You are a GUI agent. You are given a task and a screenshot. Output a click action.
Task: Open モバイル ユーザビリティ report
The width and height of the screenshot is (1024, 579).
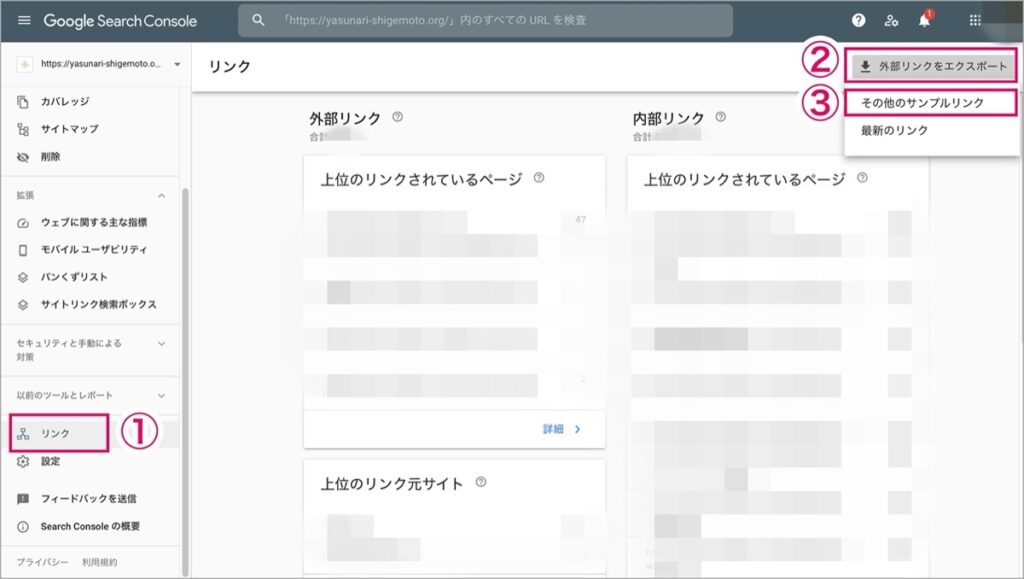[94, 250]
